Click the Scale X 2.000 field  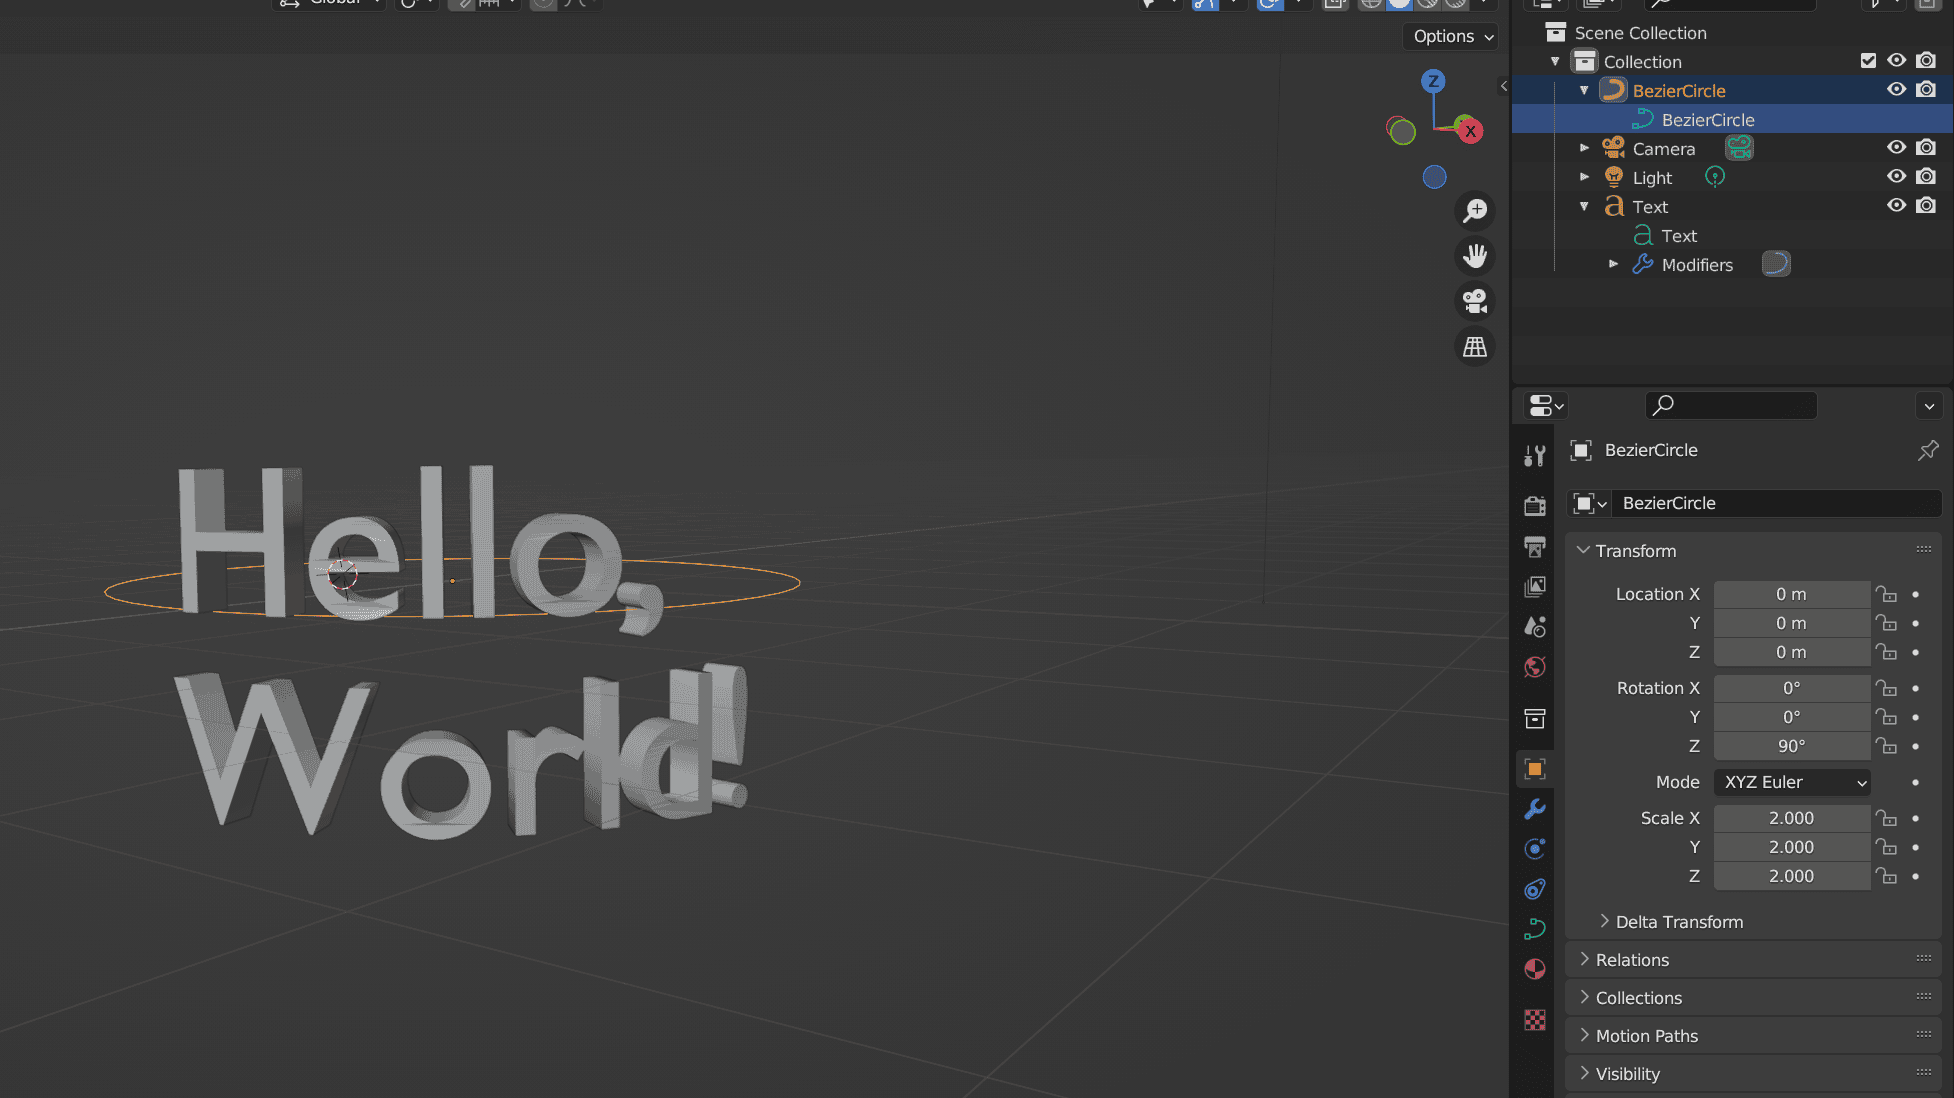tap(1792, 818)
